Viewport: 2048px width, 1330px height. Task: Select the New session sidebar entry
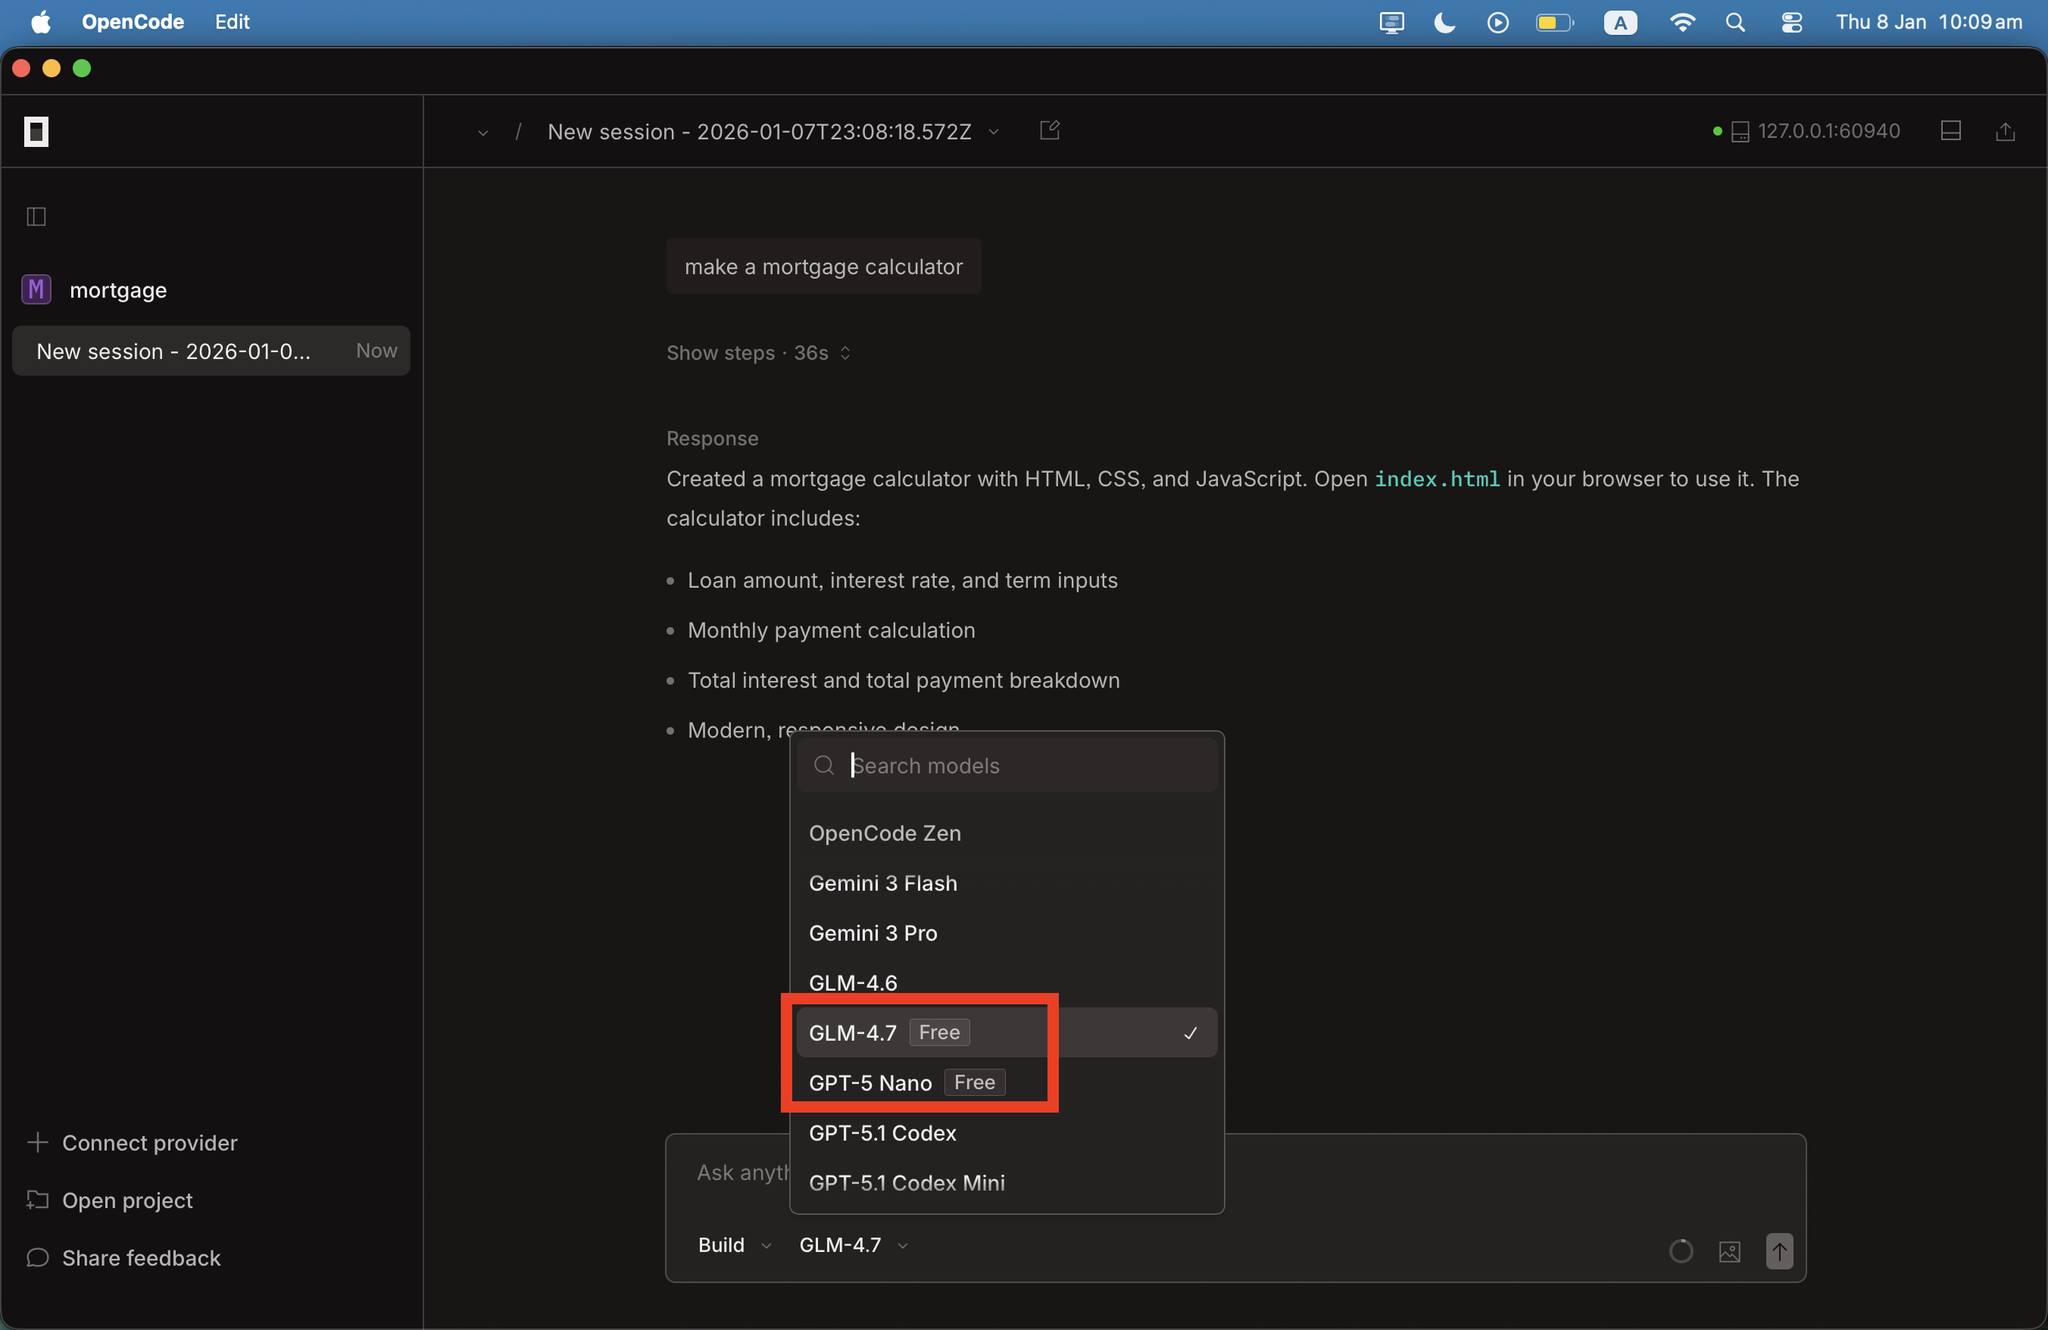211,351
